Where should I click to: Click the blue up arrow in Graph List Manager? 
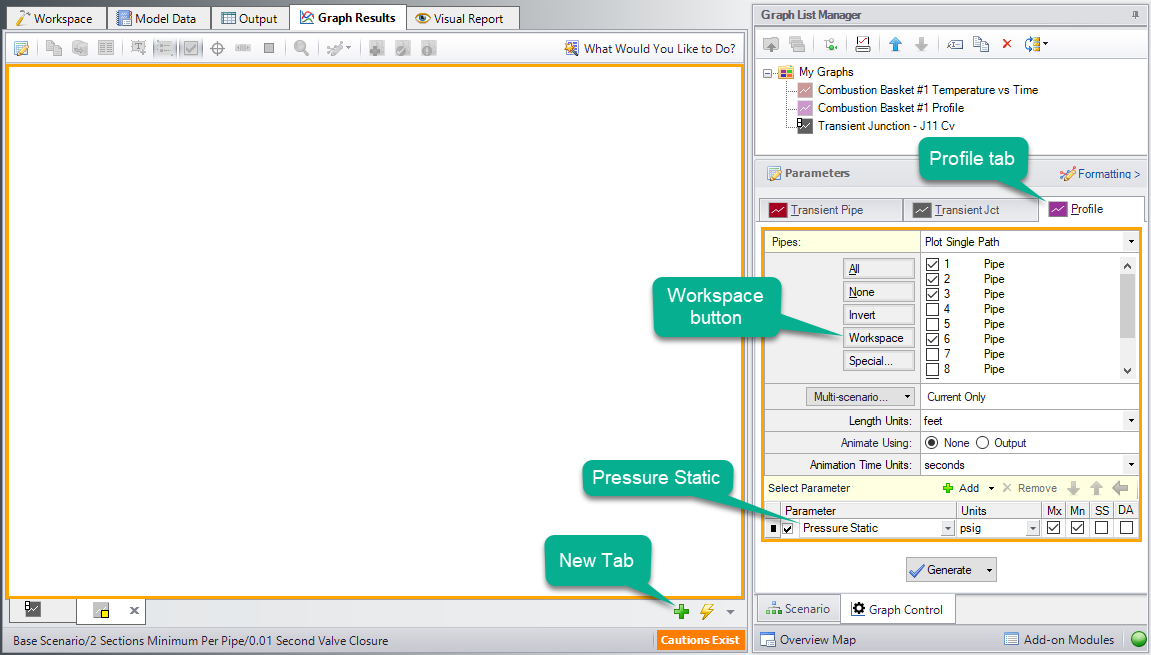tap(895, 44)
